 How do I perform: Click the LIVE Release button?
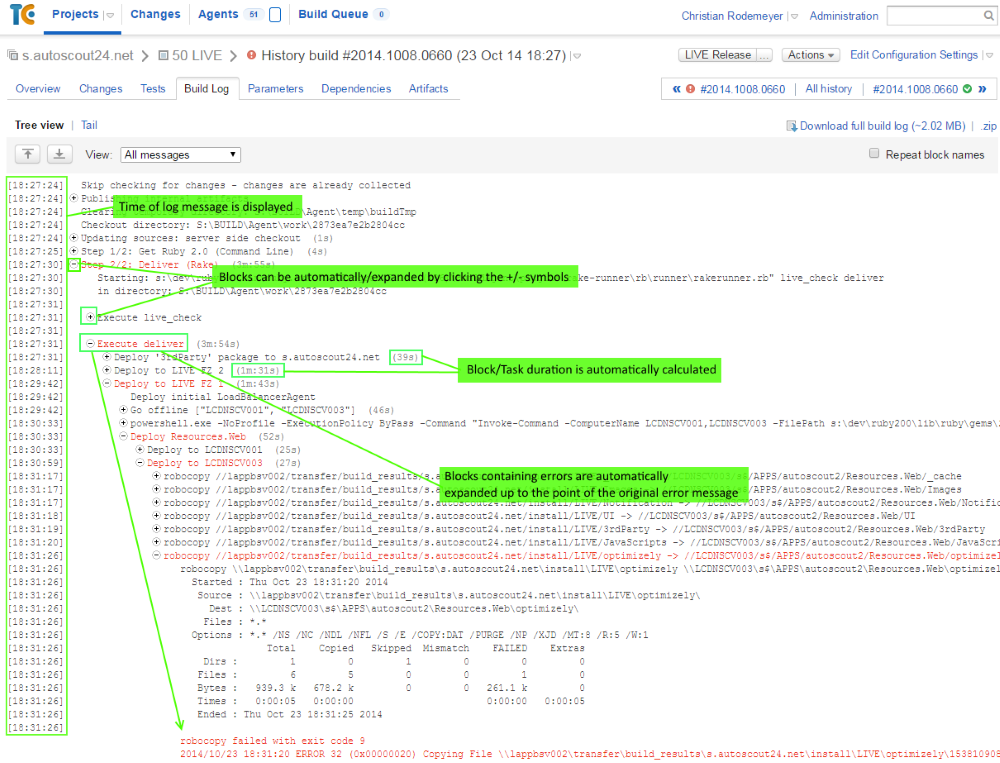pyautogui.click(x=717, y=55)
